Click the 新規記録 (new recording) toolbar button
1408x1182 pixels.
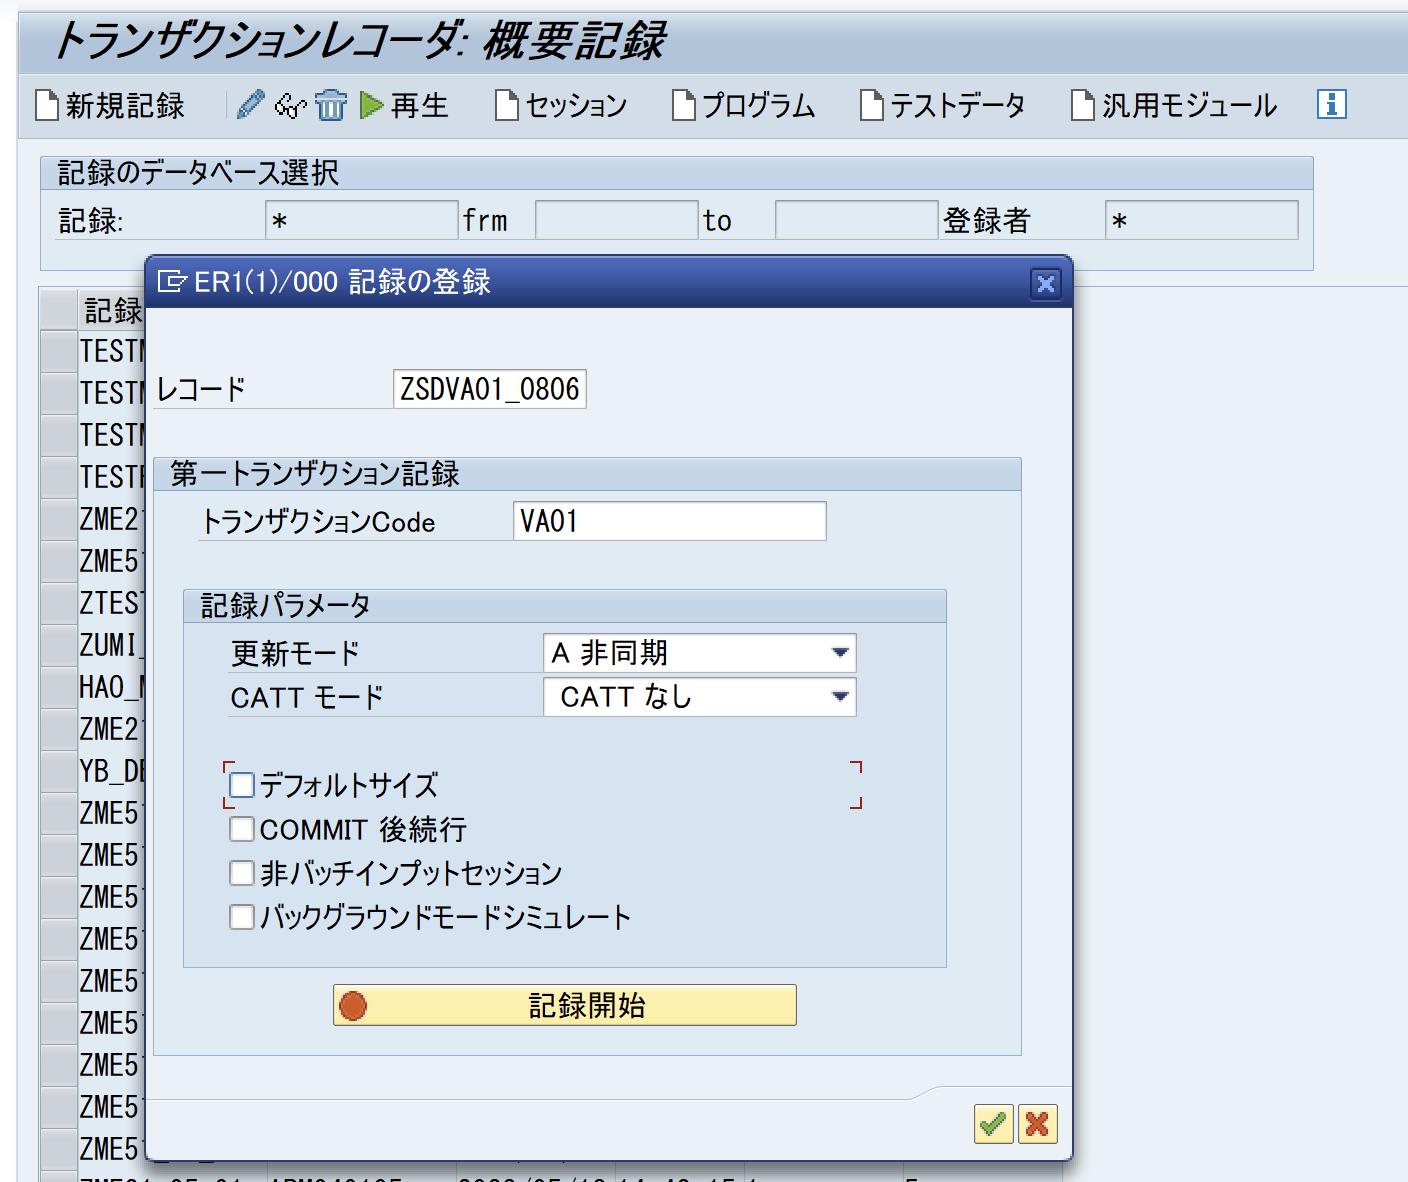[110, 105]
